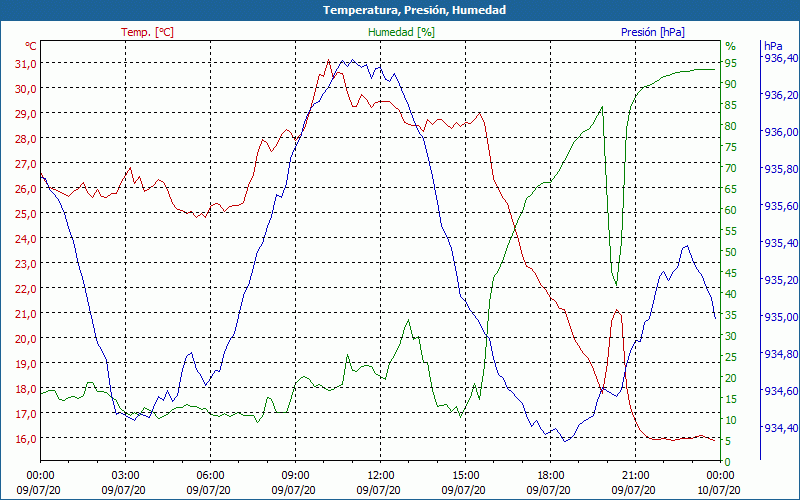Click the '934,80' pressure axis value
The width and height of the screenshot is (800, 500).
(x=782, y=354)
